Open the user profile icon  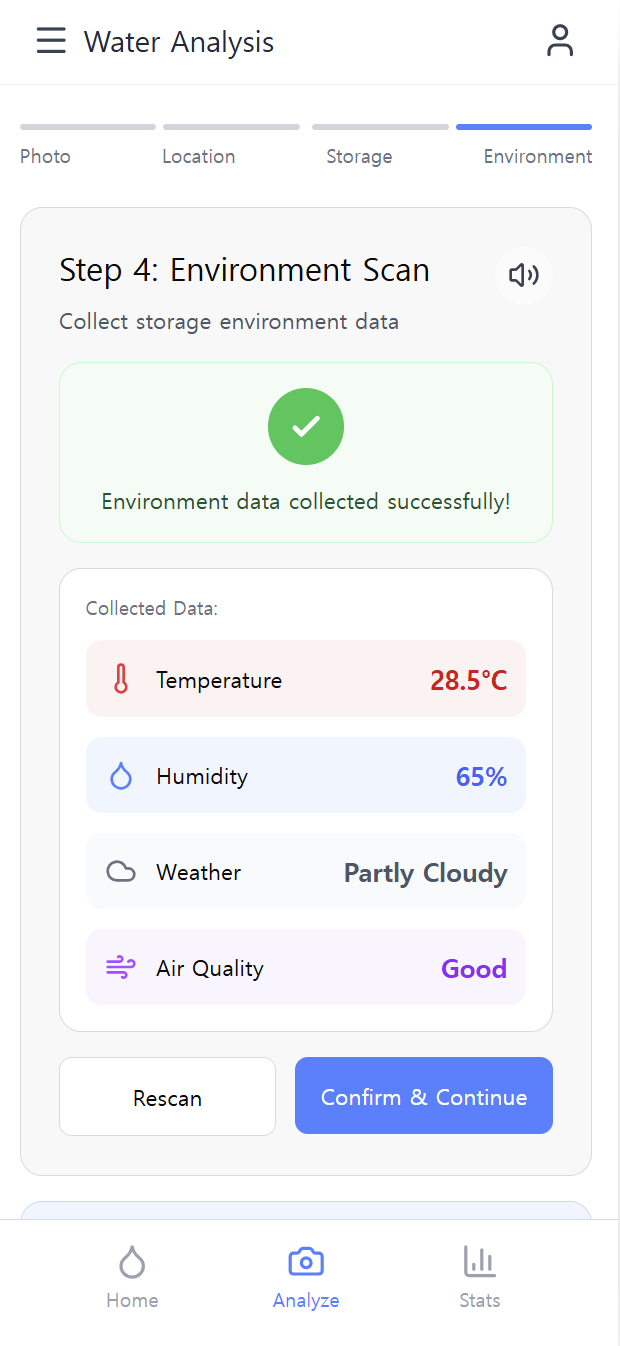pos(560,41)
